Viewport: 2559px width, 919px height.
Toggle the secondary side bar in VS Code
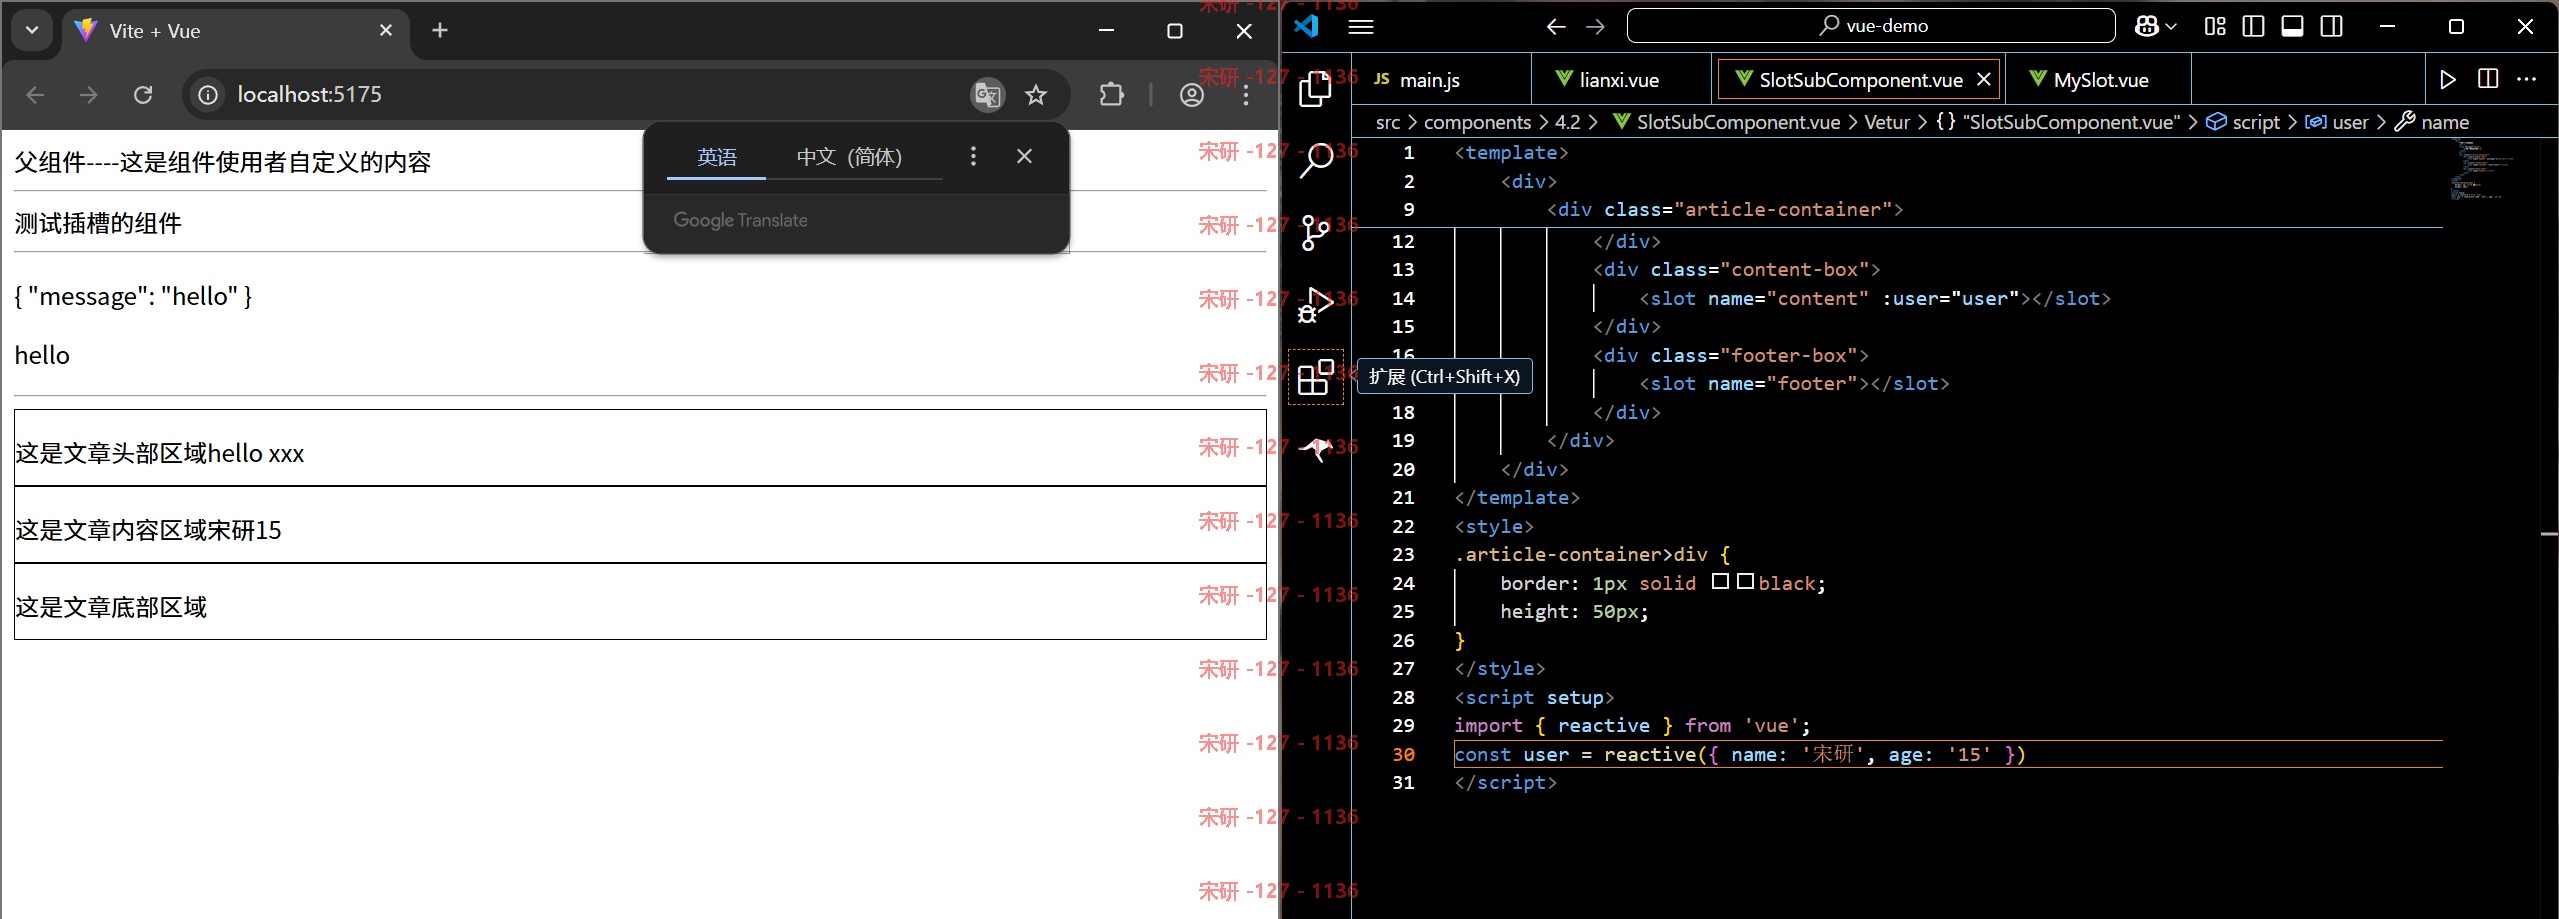[2331, 27]
